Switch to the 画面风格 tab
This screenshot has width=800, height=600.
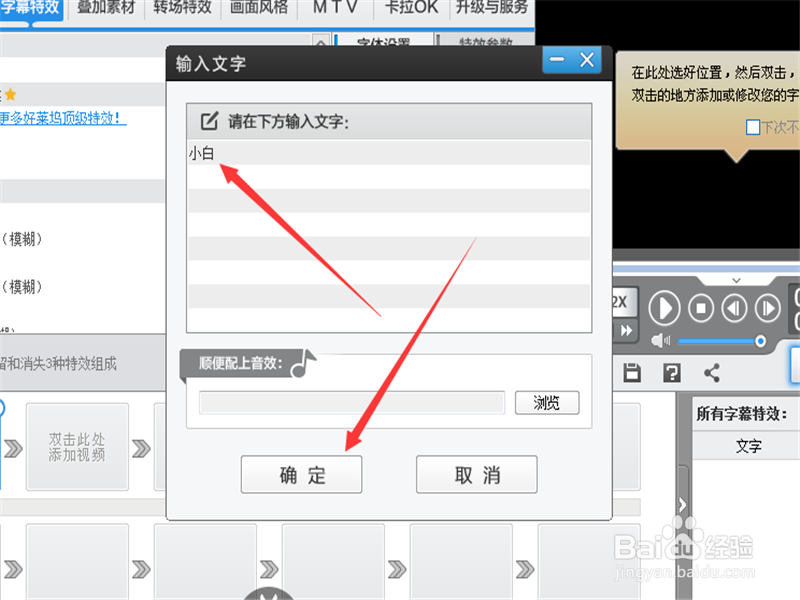point(259,8)
